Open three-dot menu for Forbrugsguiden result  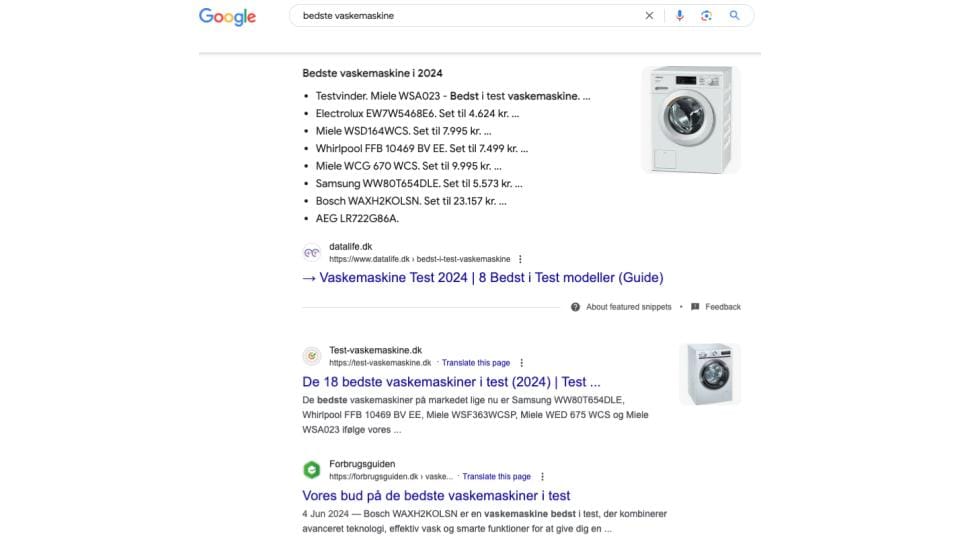pos(542,476)
